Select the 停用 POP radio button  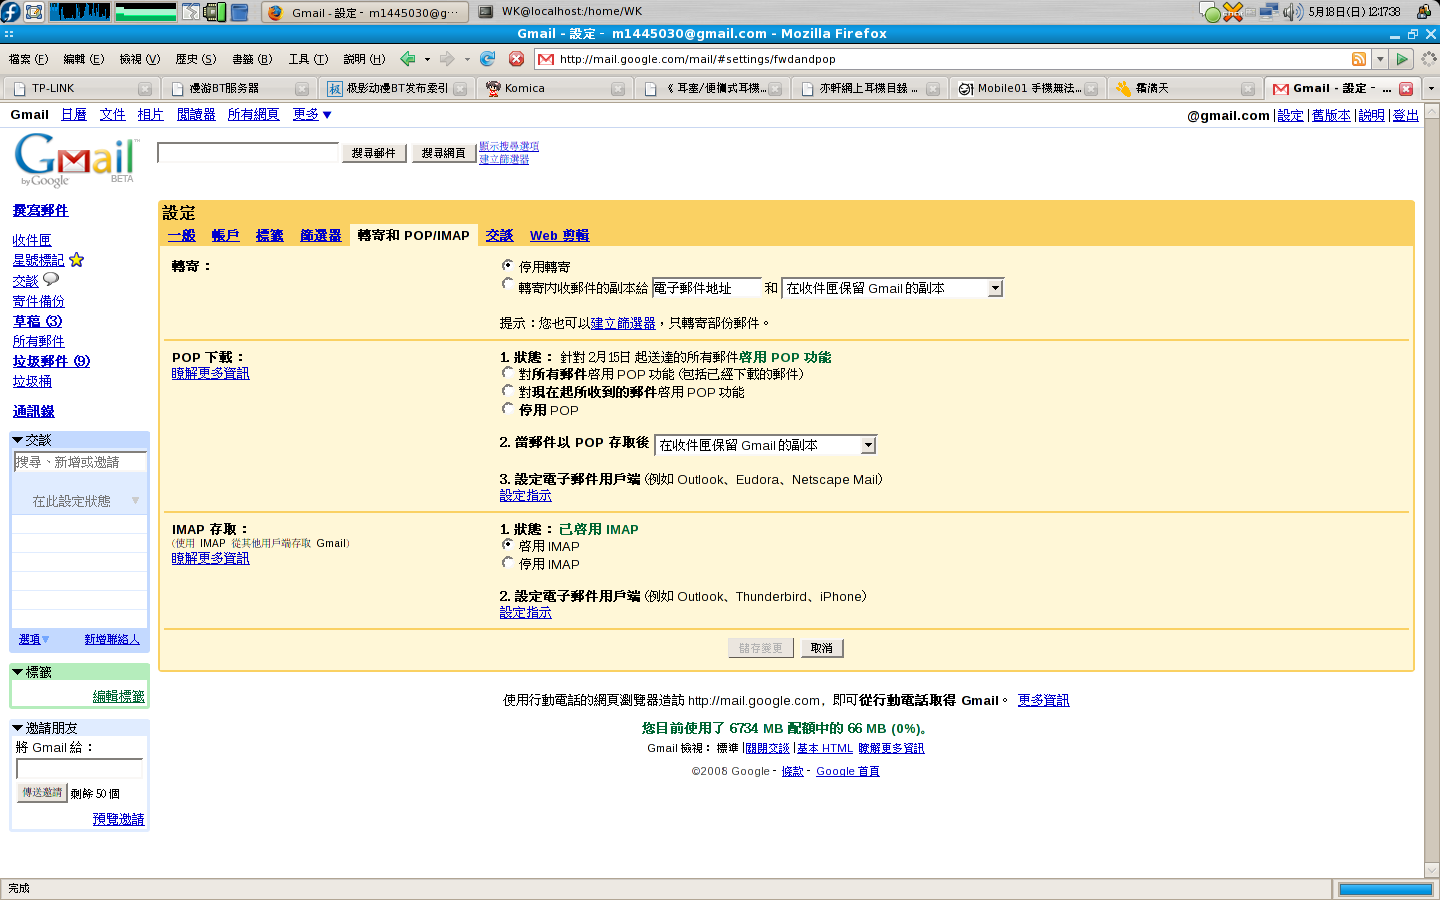(x=508, y=409)
